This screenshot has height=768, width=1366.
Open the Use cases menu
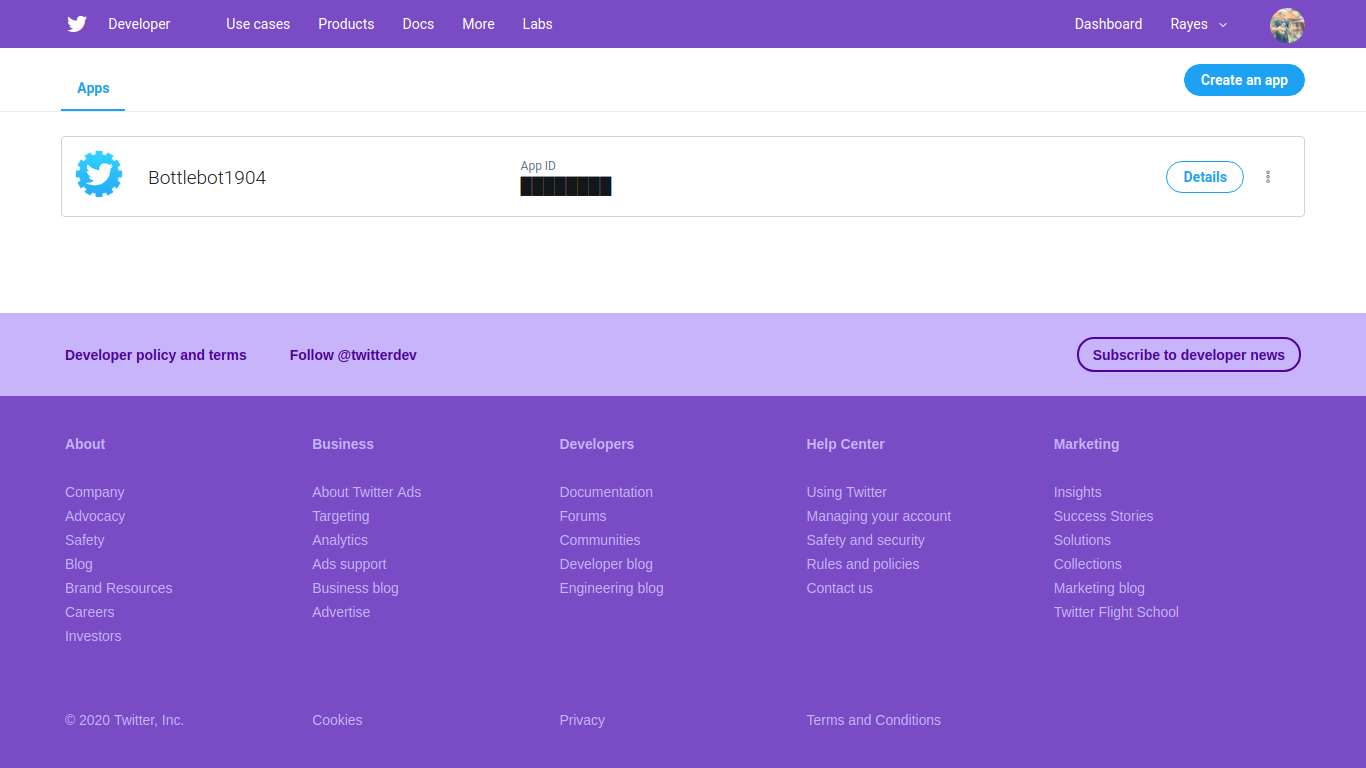[x=258, y=24]
